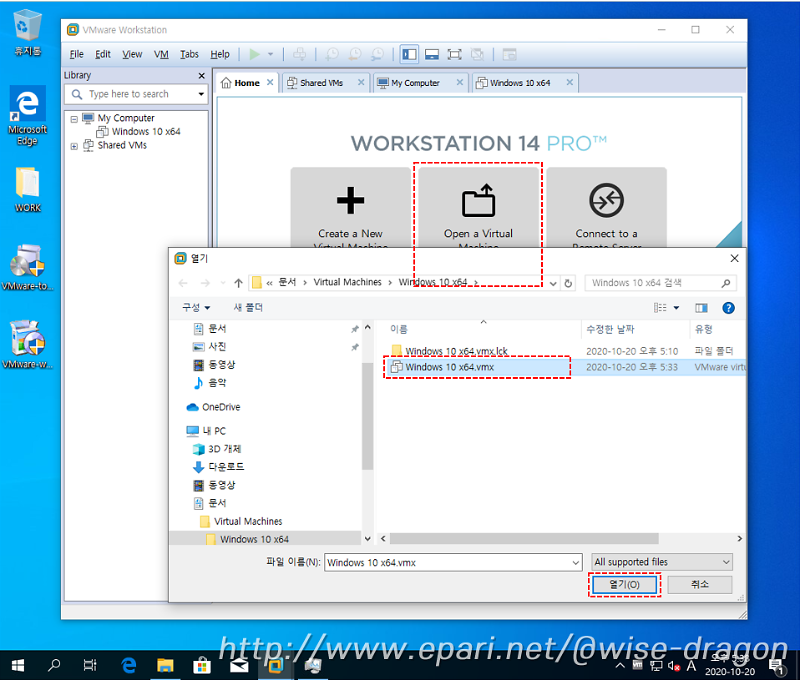This screenshot has width=800, height=680.
Task: Click the Open a Virtual Machine tile
Action: click(x=478, y=208)
